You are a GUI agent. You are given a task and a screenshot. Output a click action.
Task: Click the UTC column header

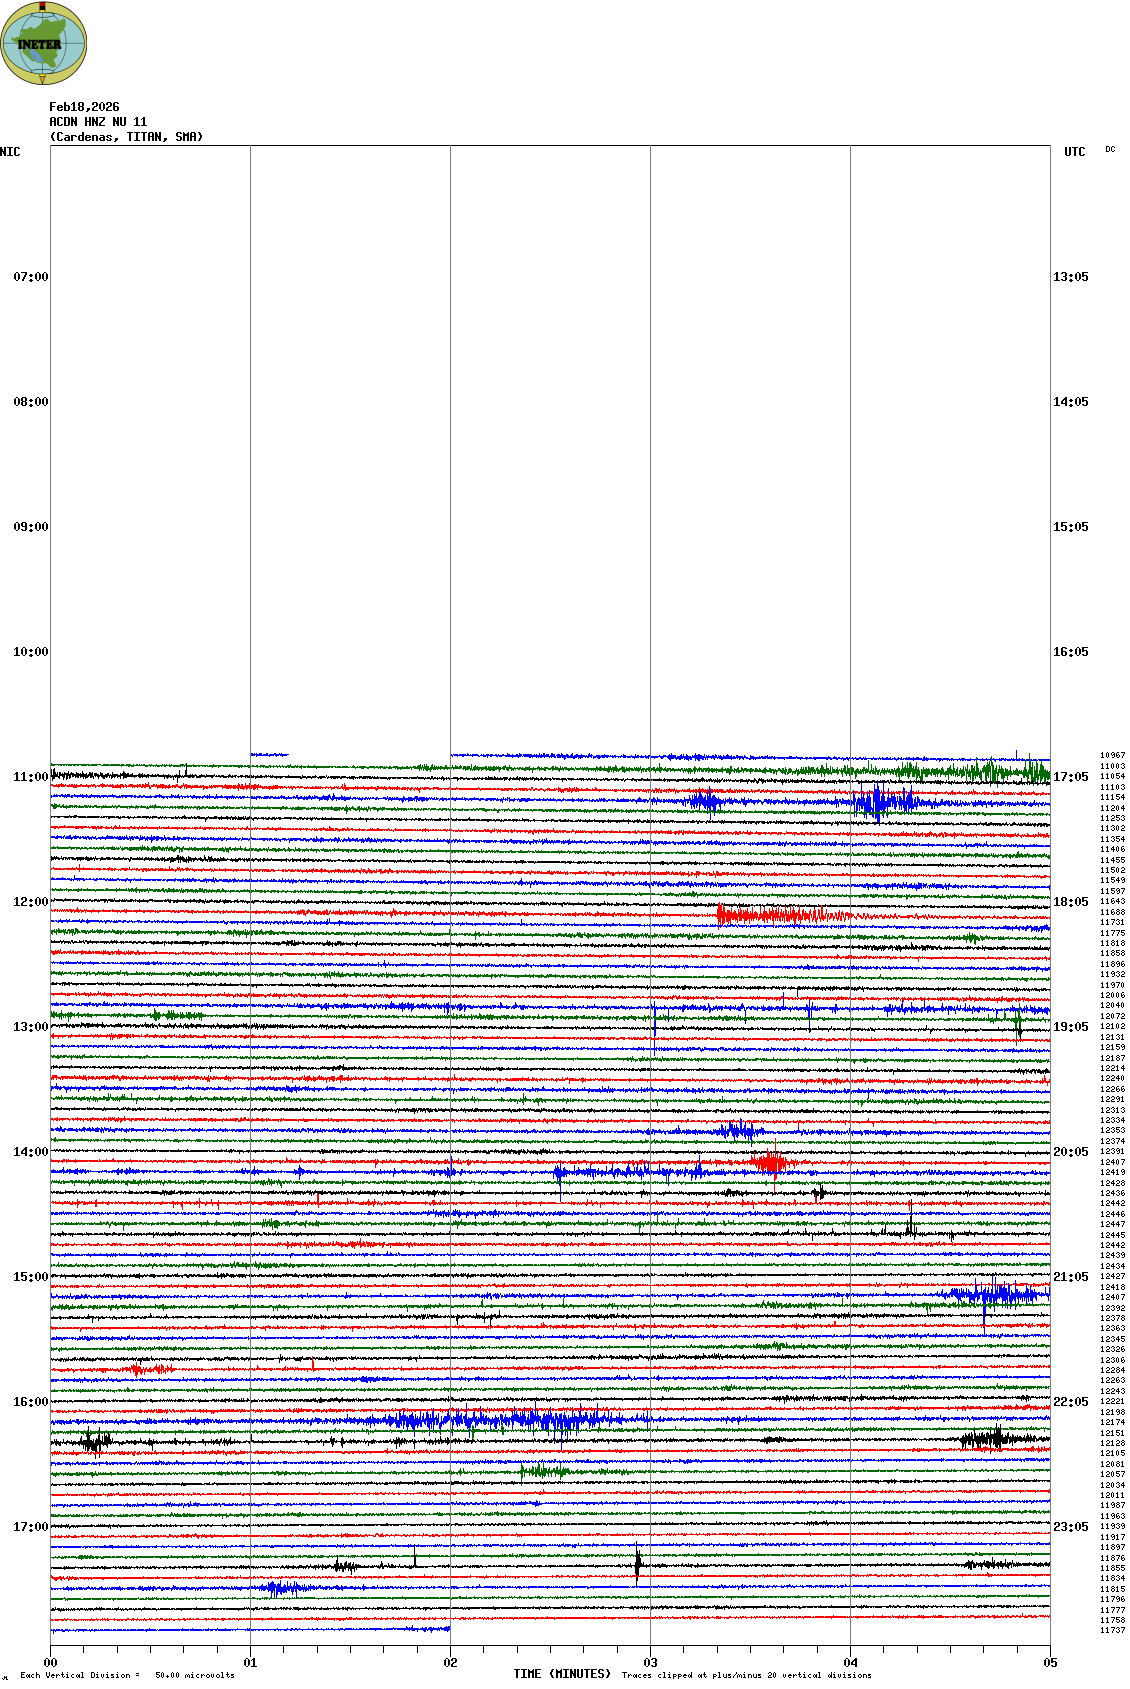pos(1074,152)
